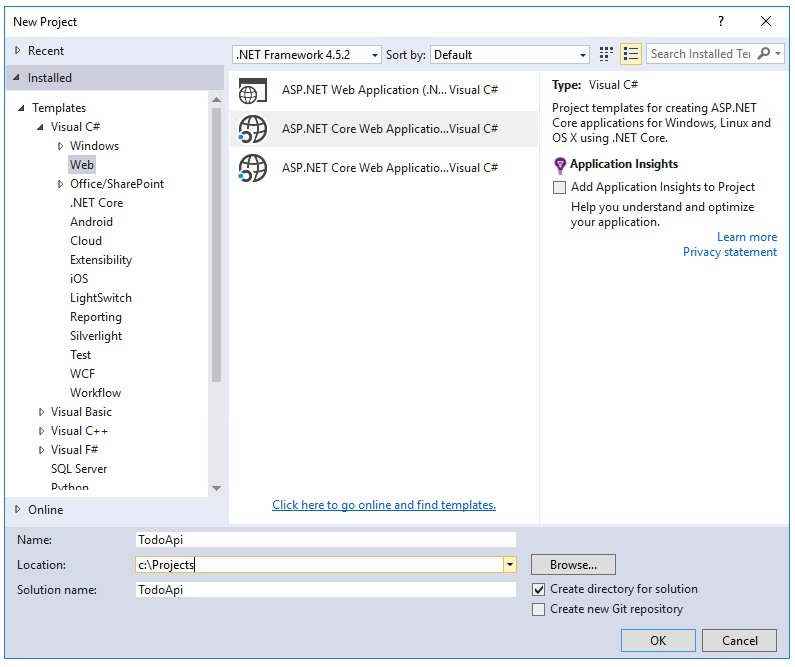Viewport: 795px width, 667px height.
Task: Select the iOS category
Action: click(x=79, y=279)
